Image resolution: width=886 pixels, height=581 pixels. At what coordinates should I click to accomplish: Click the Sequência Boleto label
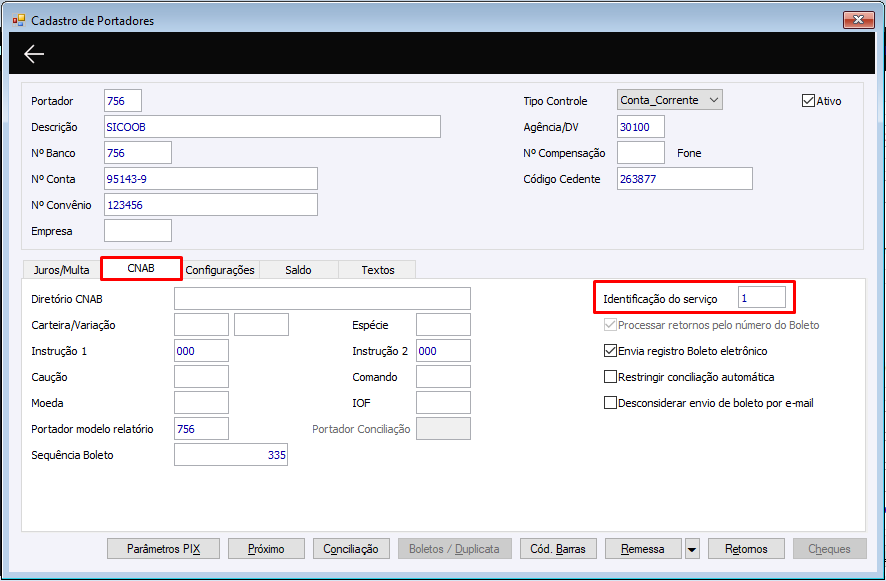(72, 455)
